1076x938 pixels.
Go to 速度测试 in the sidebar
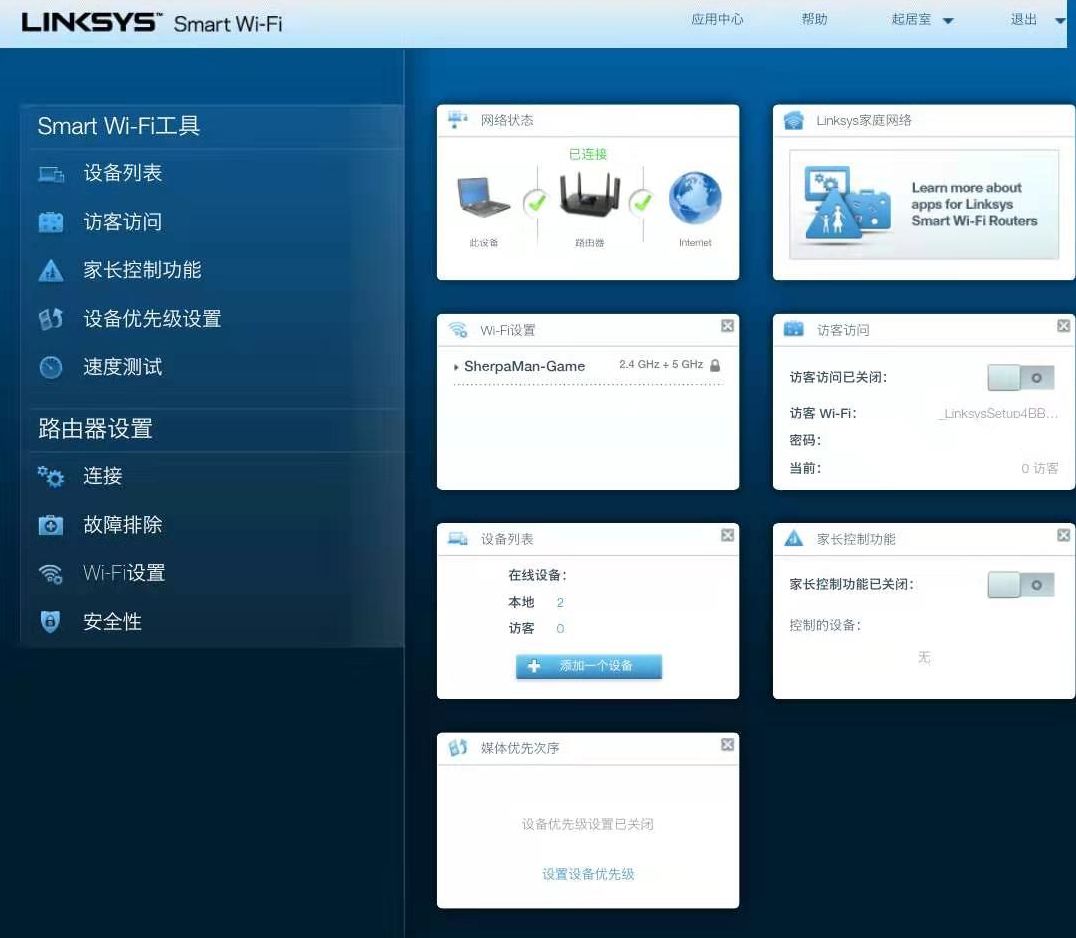123,367
